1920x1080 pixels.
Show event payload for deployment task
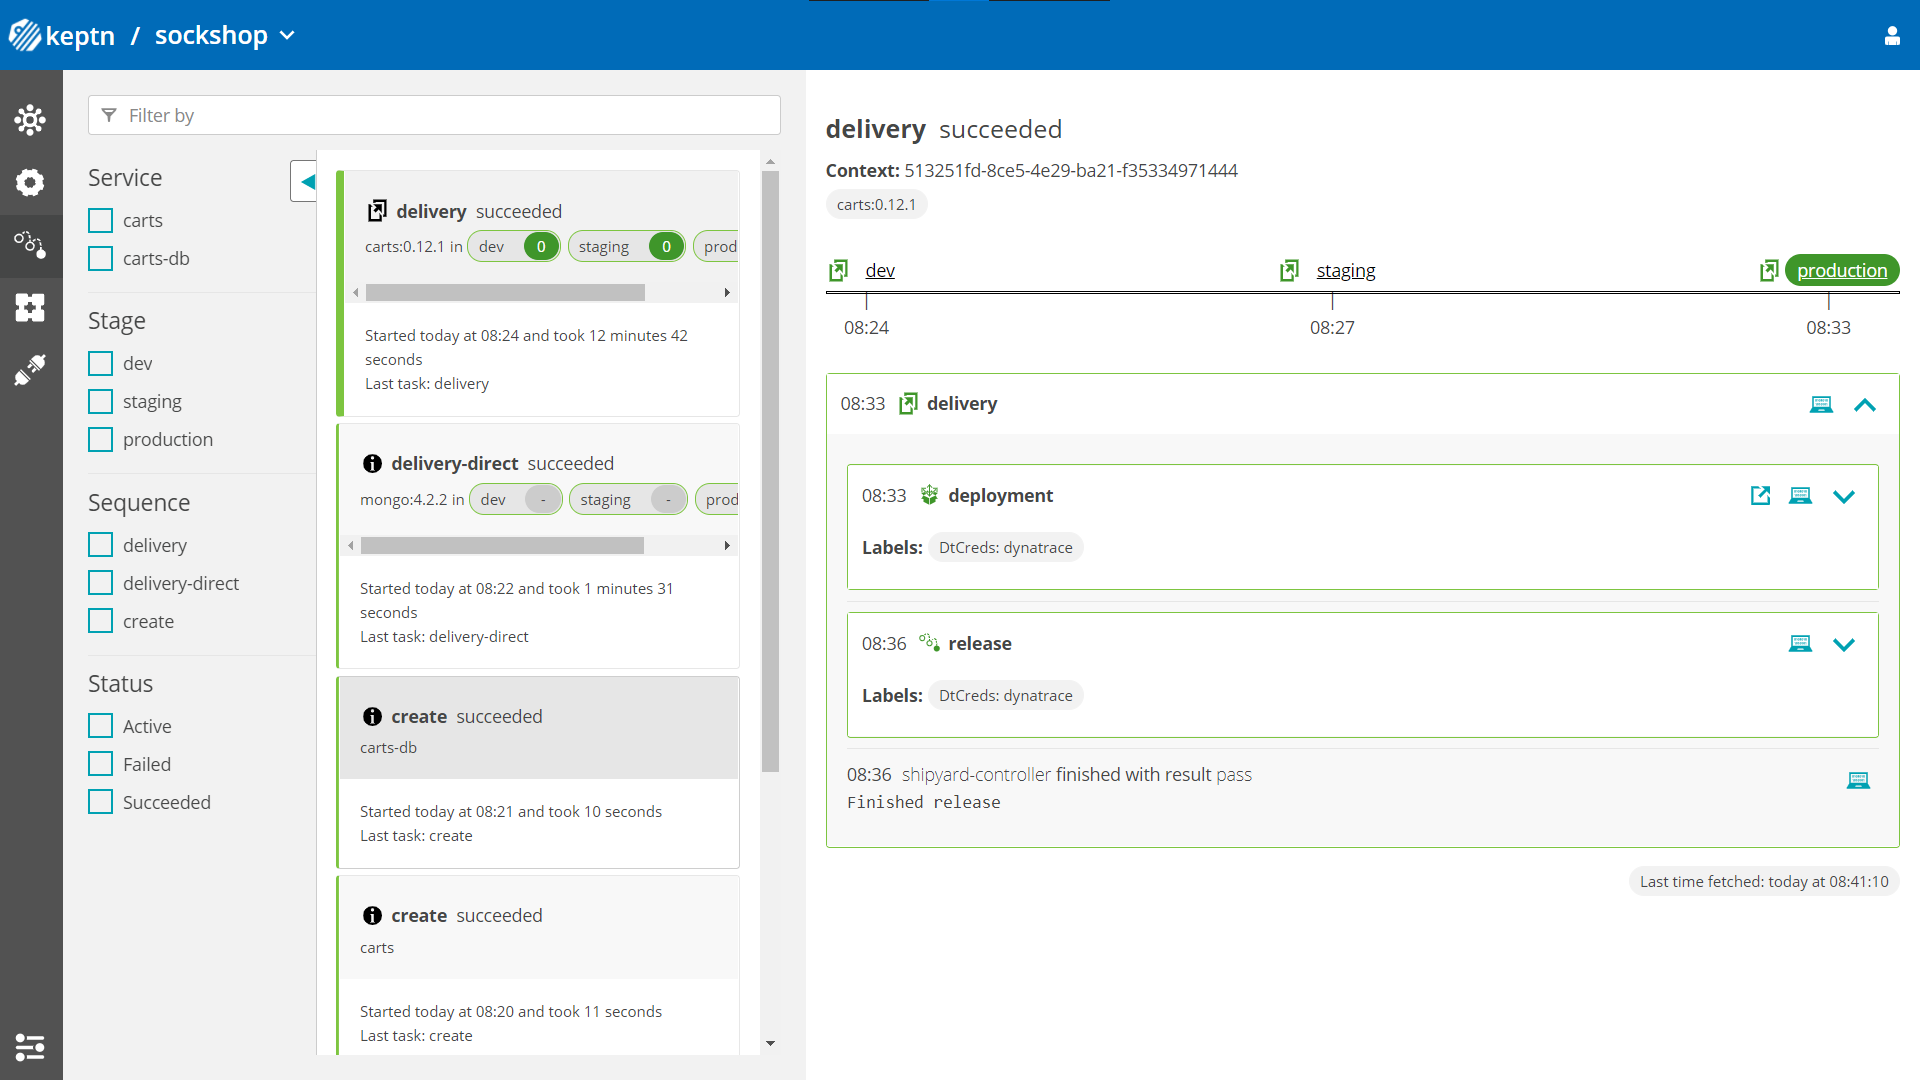coord(1800,496)
